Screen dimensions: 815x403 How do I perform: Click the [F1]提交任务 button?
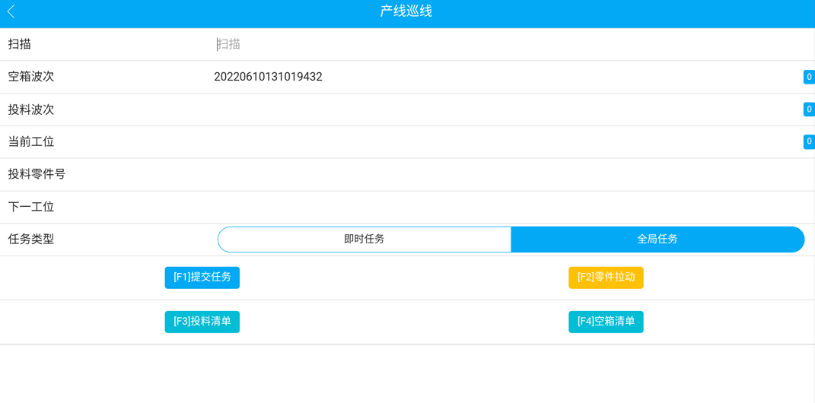pos(202,277)
